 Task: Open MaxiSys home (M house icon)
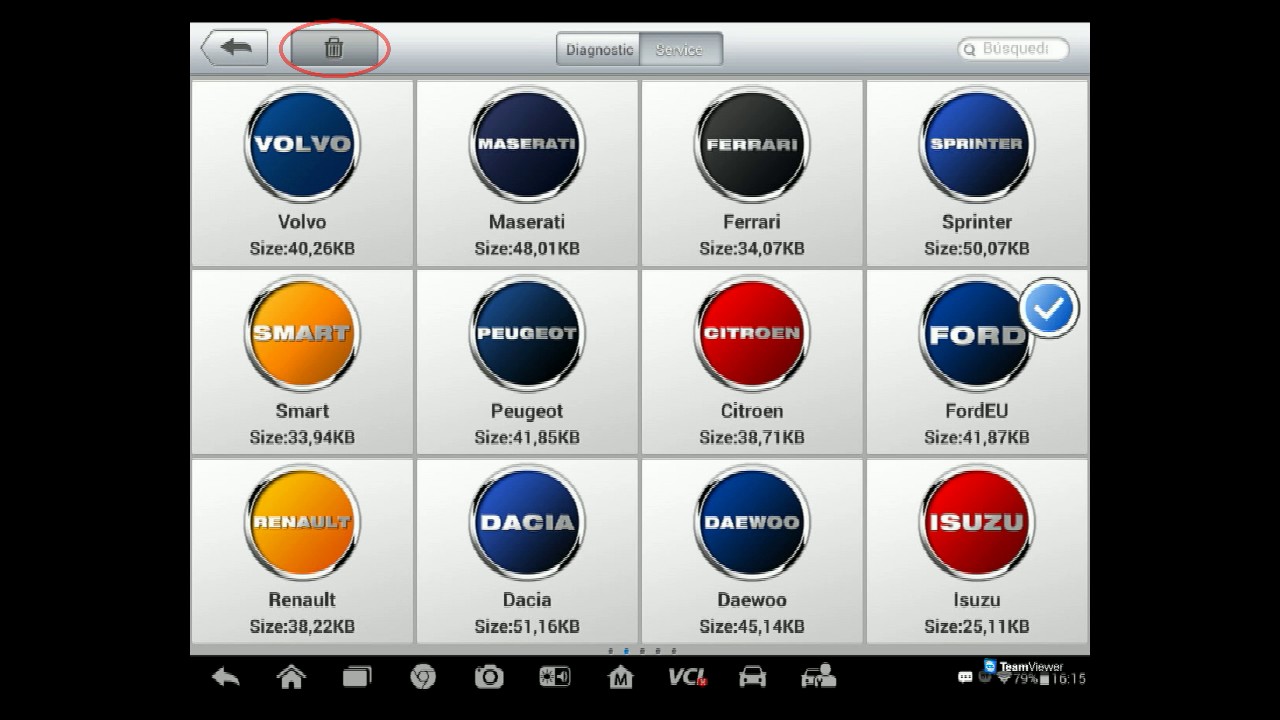(621, 677)
